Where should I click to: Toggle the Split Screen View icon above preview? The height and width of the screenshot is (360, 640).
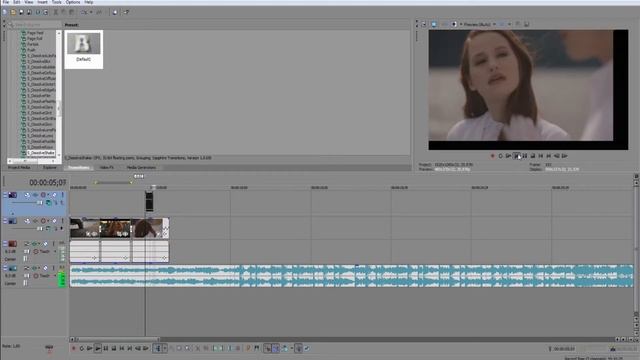tap(454, 24)
